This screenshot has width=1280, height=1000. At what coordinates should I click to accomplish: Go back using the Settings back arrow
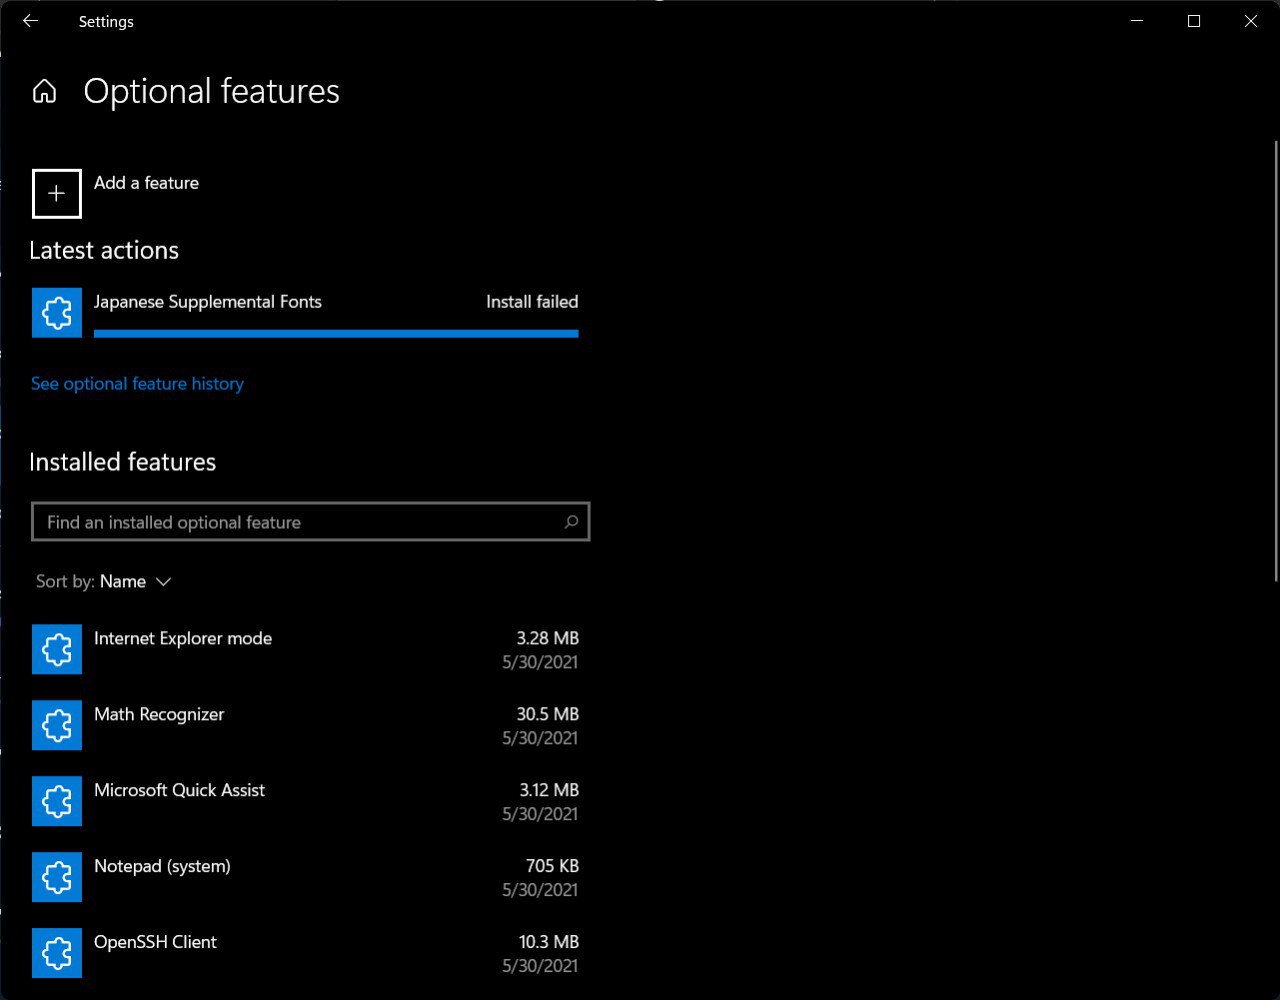coord(30,21)
